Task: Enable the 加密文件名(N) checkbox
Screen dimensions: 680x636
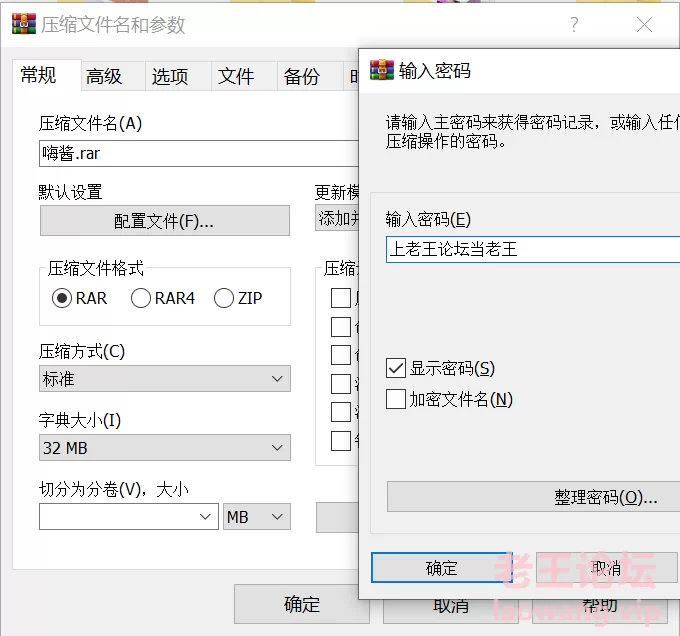Action: [x=396, y=399]
